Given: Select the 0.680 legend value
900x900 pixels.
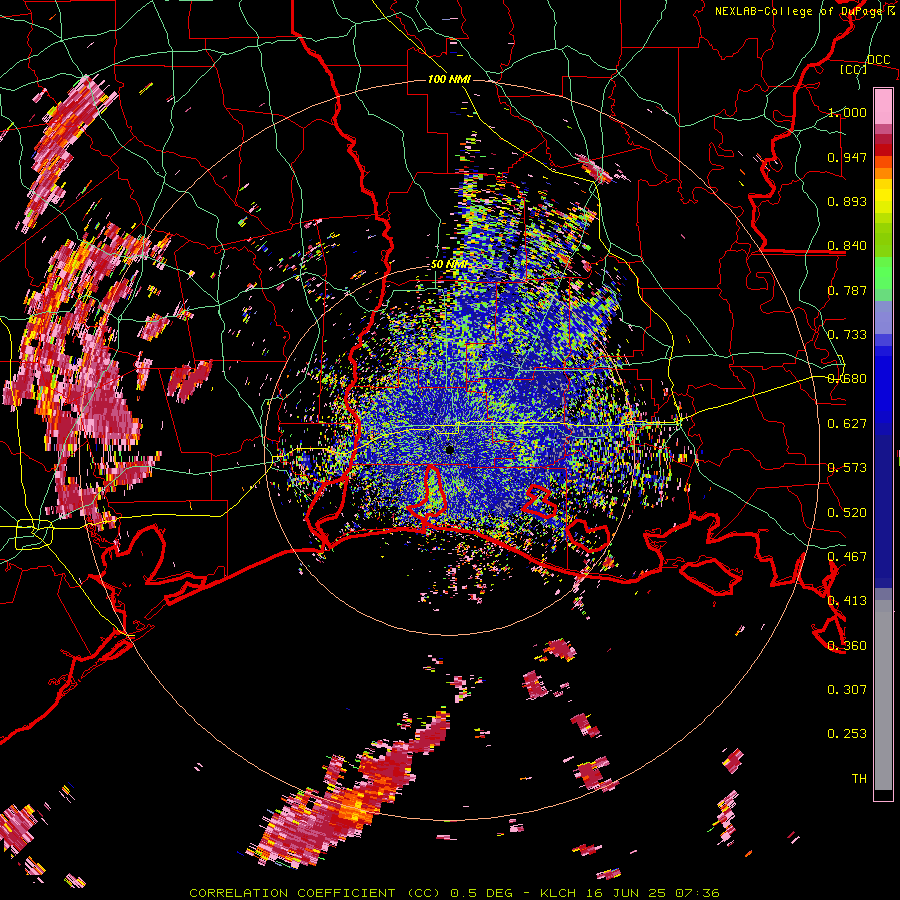Looking at the screenshot, I should click(x=847, y=379).
